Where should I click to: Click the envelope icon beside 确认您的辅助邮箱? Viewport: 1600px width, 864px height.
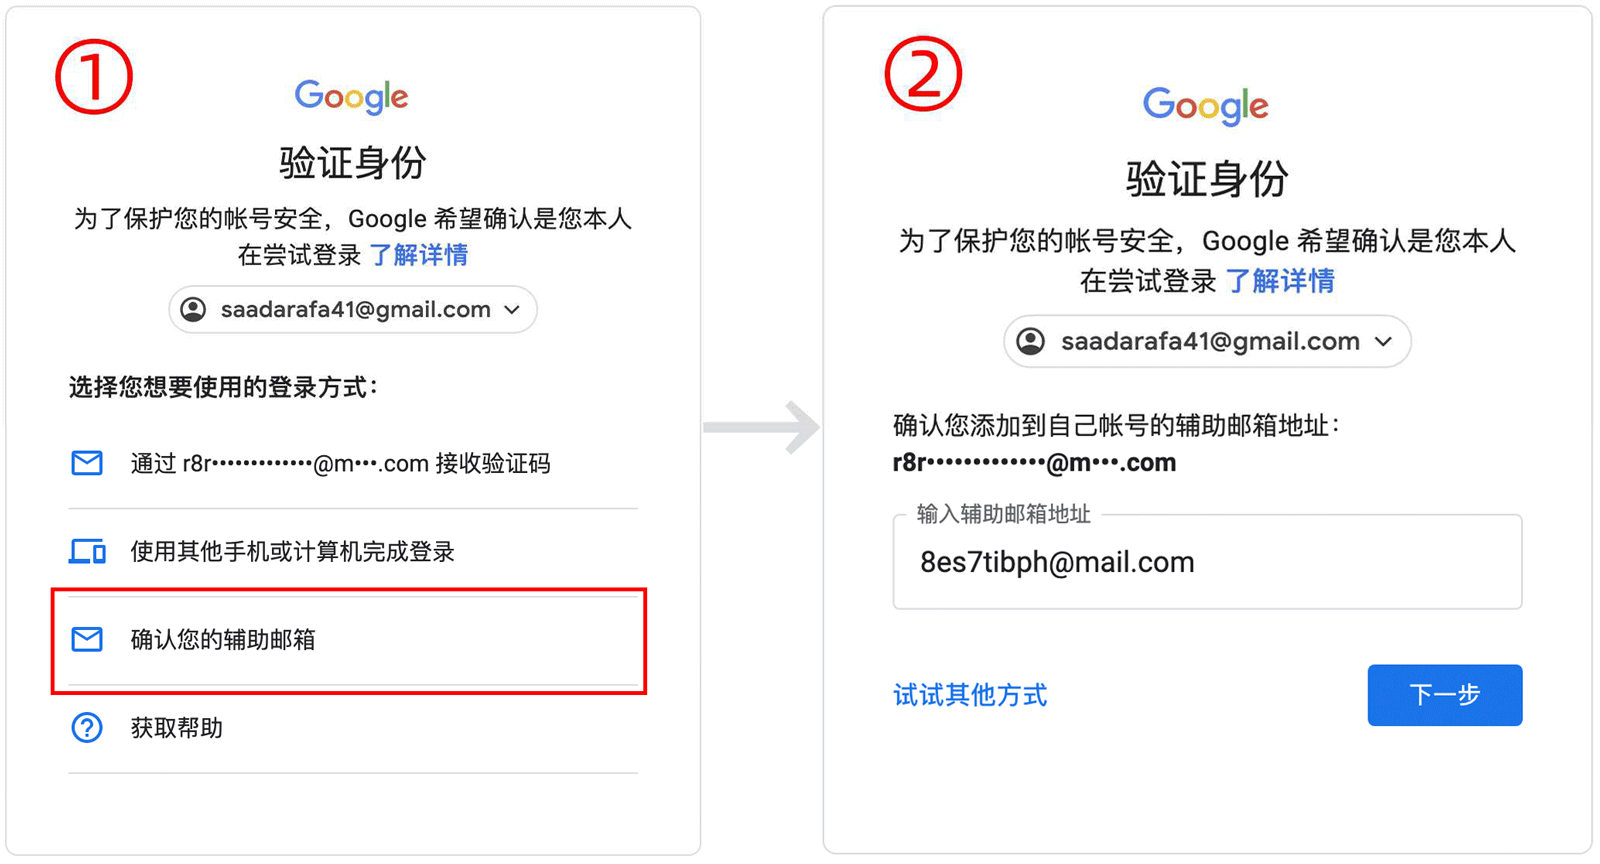[x=87, y=639]
